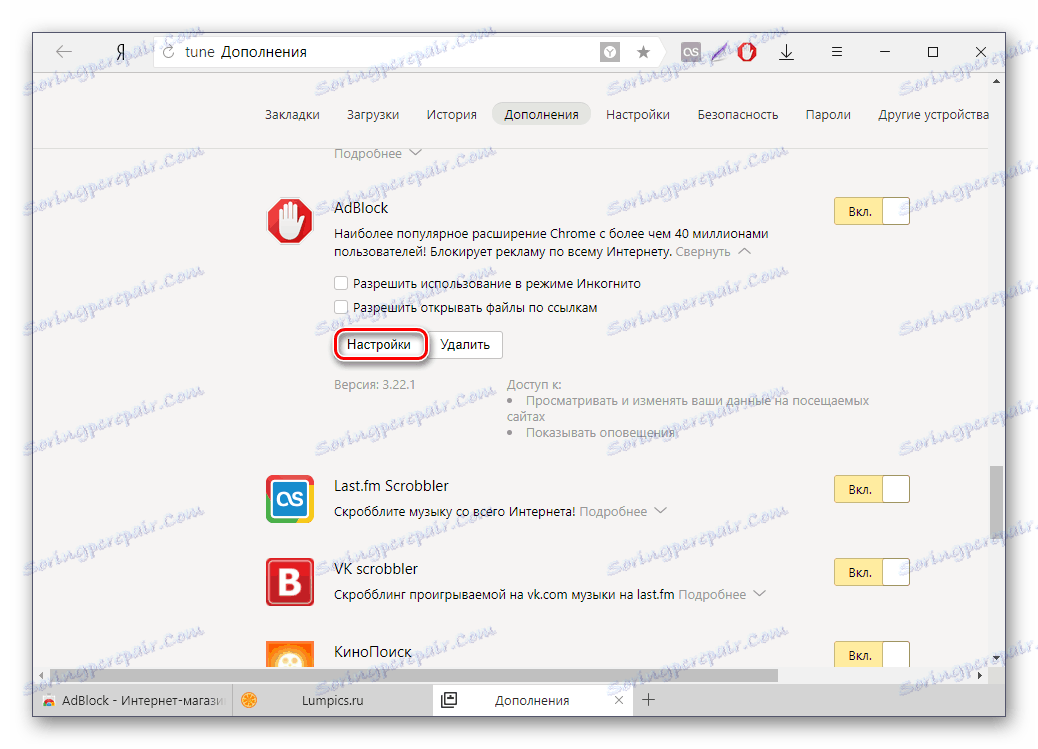This screenshot has width=1038, height=749.
Task: Click the scroll up arrow
Action: coord(996,81)
